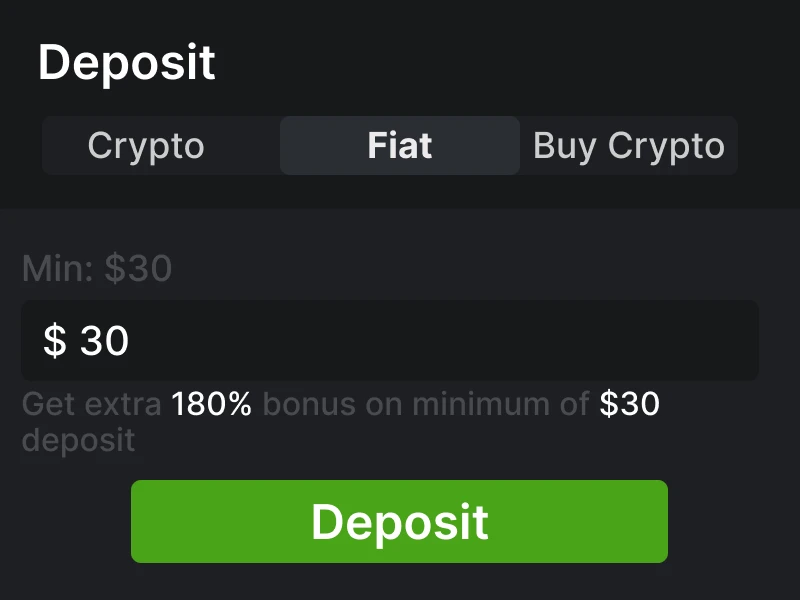Click the 180% bonus text

211,404
